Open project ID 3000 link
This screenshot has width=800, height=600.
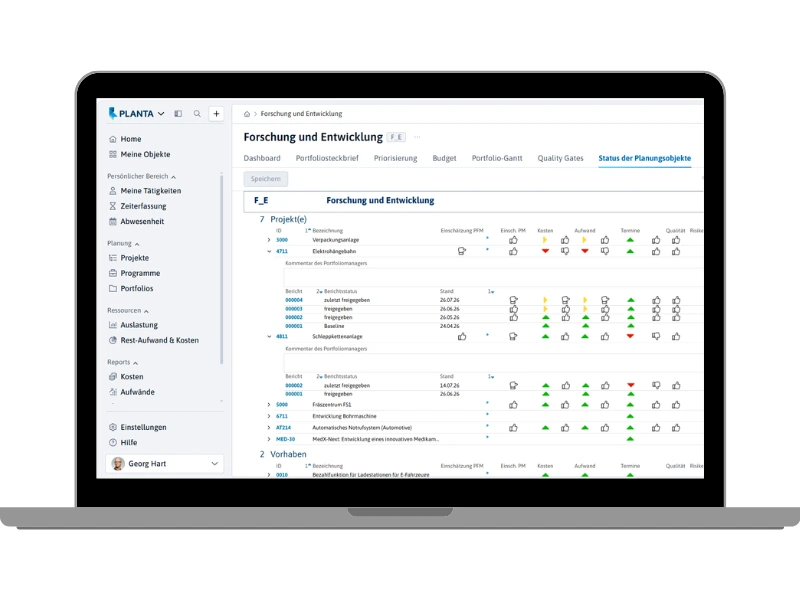[282, 240]
